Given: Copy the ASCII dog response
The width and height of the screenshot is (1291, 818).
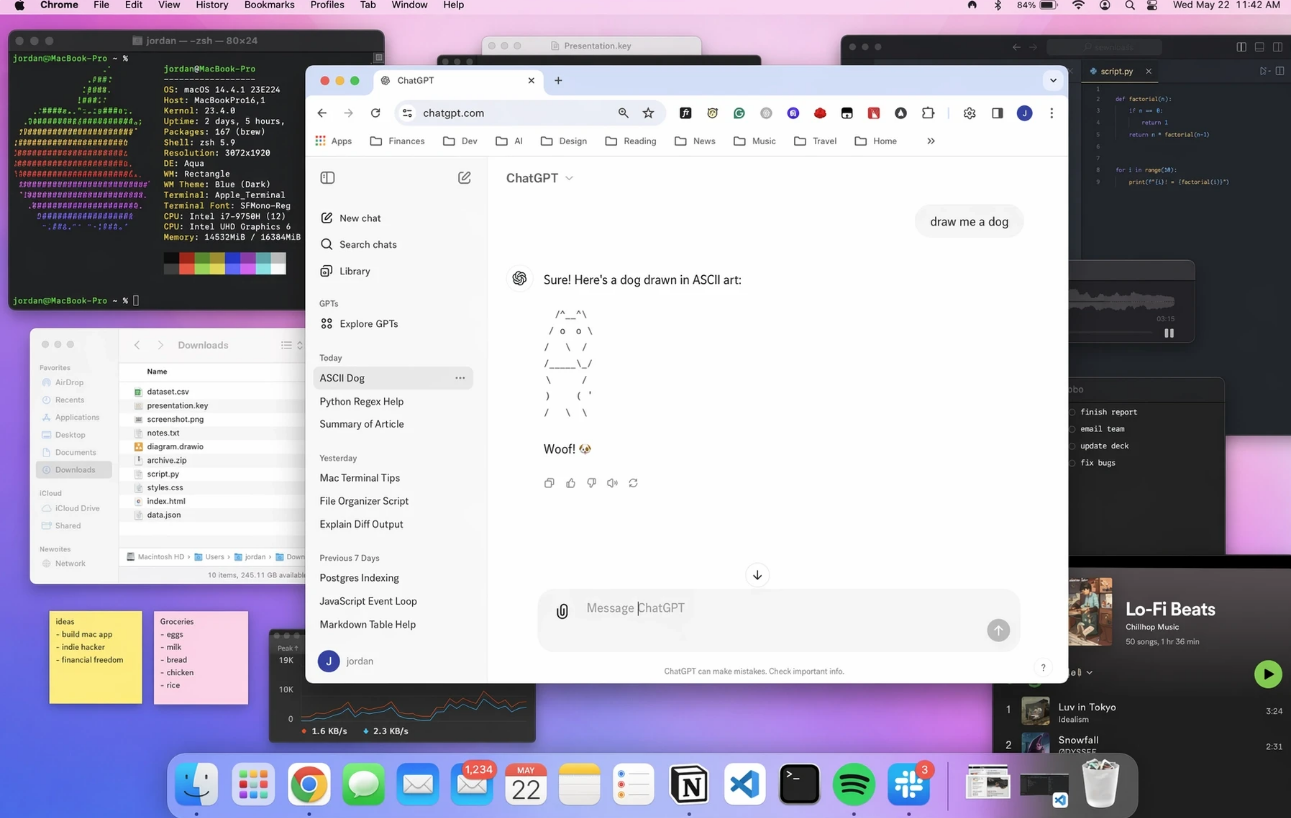Looking at the screenshot, I should pos(549,483).
